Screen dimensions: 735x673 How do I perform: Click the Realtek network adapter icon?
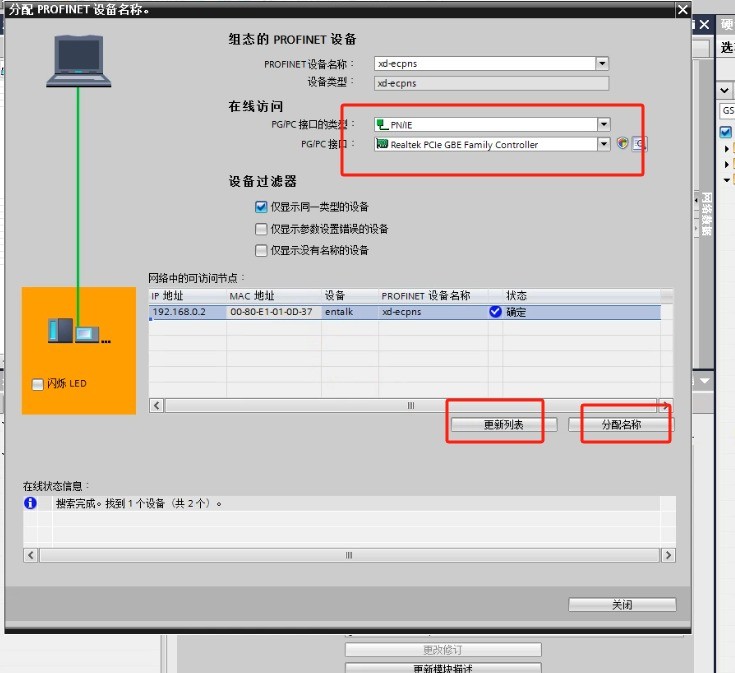click(382, 145)
